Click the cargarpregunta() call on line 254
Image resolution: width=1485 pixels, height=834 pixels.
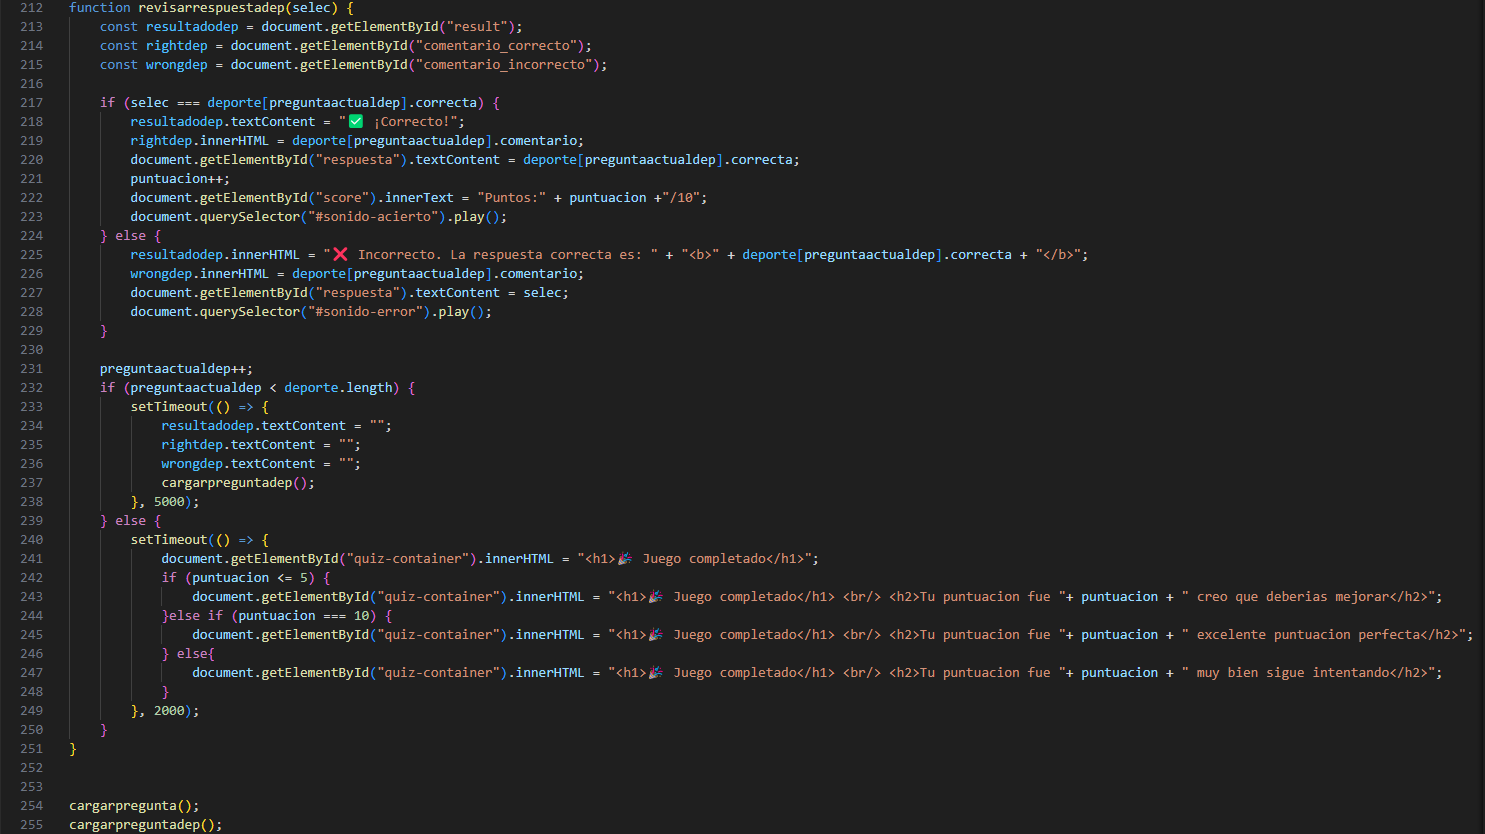click(x=133, y=805)
